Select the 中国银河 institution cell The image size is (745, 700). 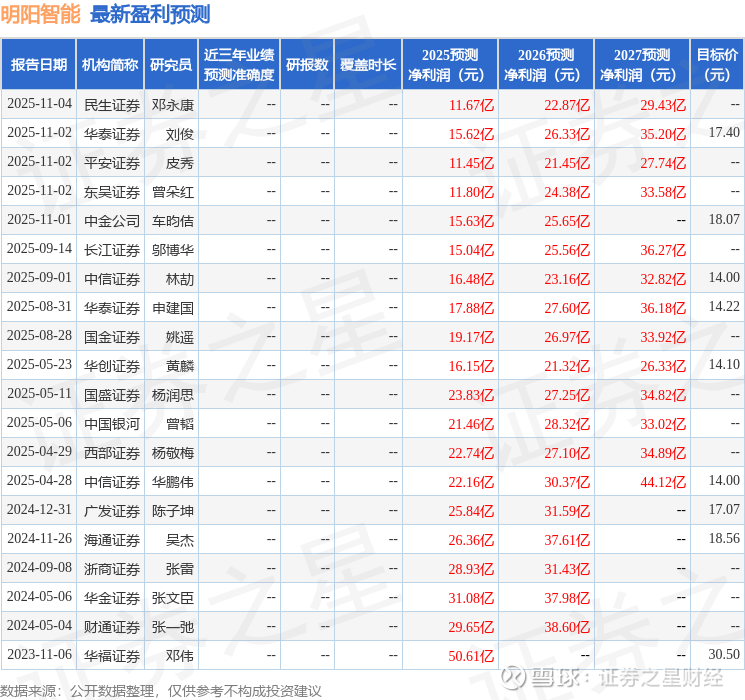[112, 424]
